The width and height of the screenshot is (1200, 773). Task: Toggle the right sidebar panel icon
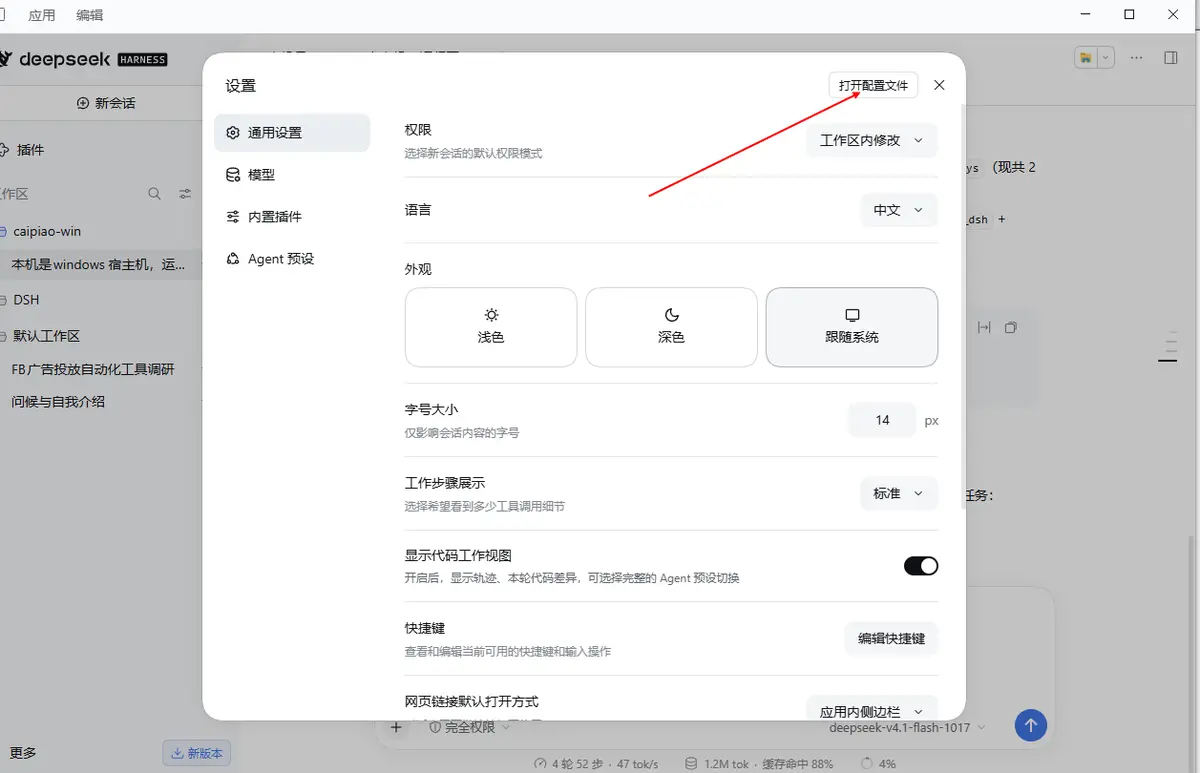pos(1171,58)
